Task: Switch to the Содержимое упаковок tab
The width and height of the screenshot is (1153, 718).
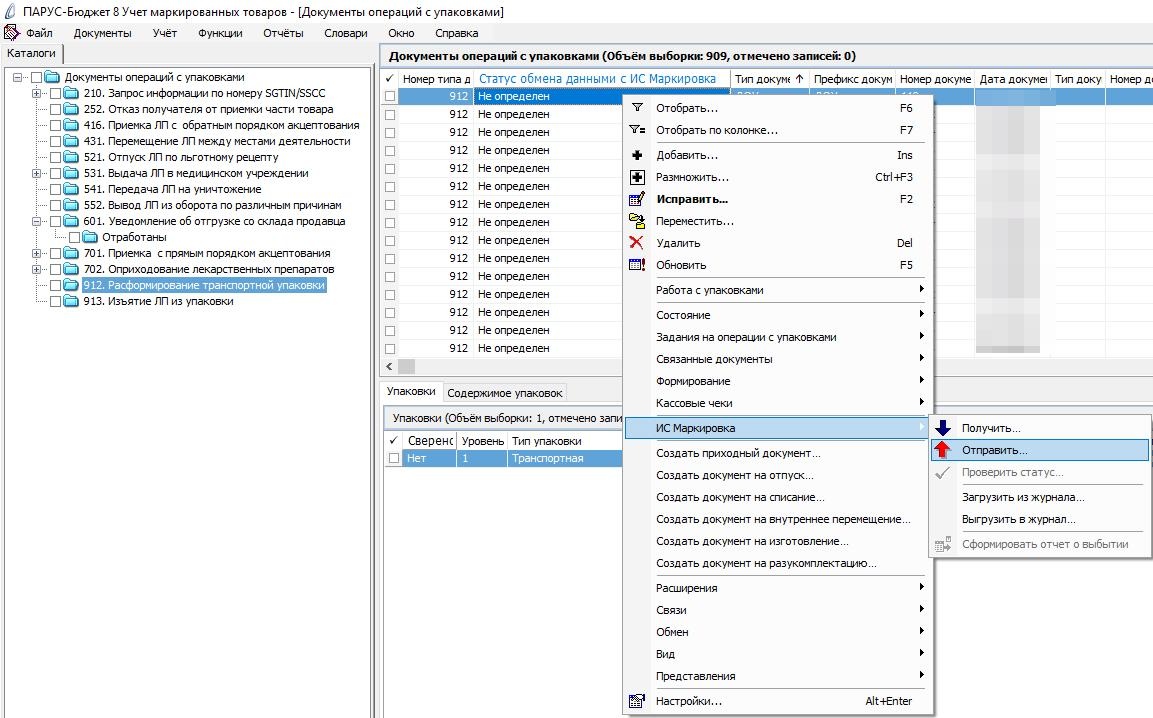Action: click(504, 393)
